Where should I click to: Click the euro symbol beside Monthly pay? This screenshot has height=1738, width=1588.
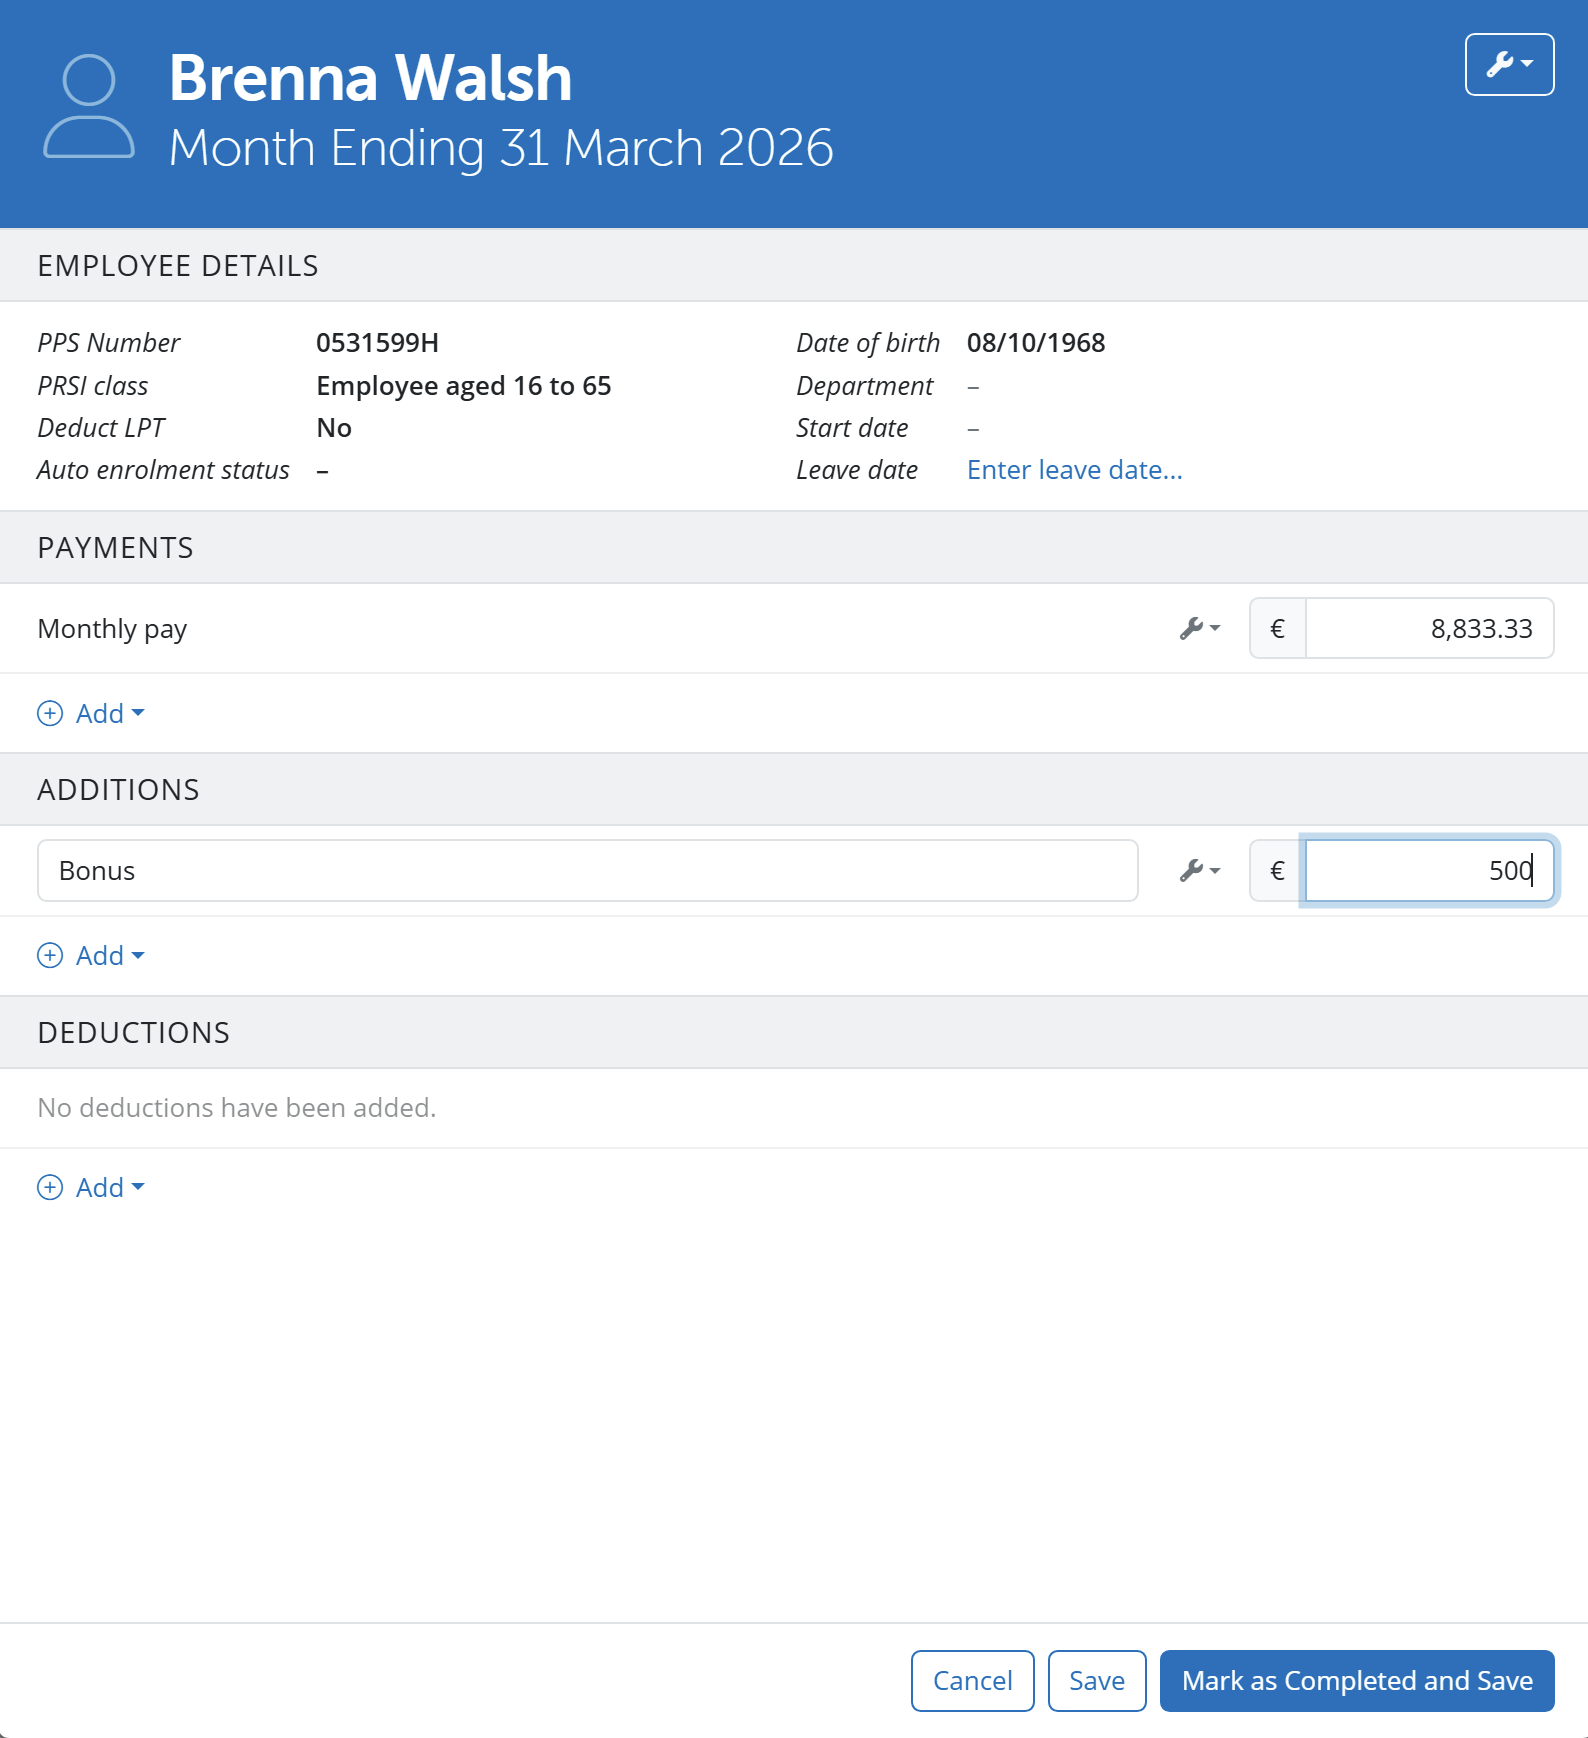(1277, 629)
